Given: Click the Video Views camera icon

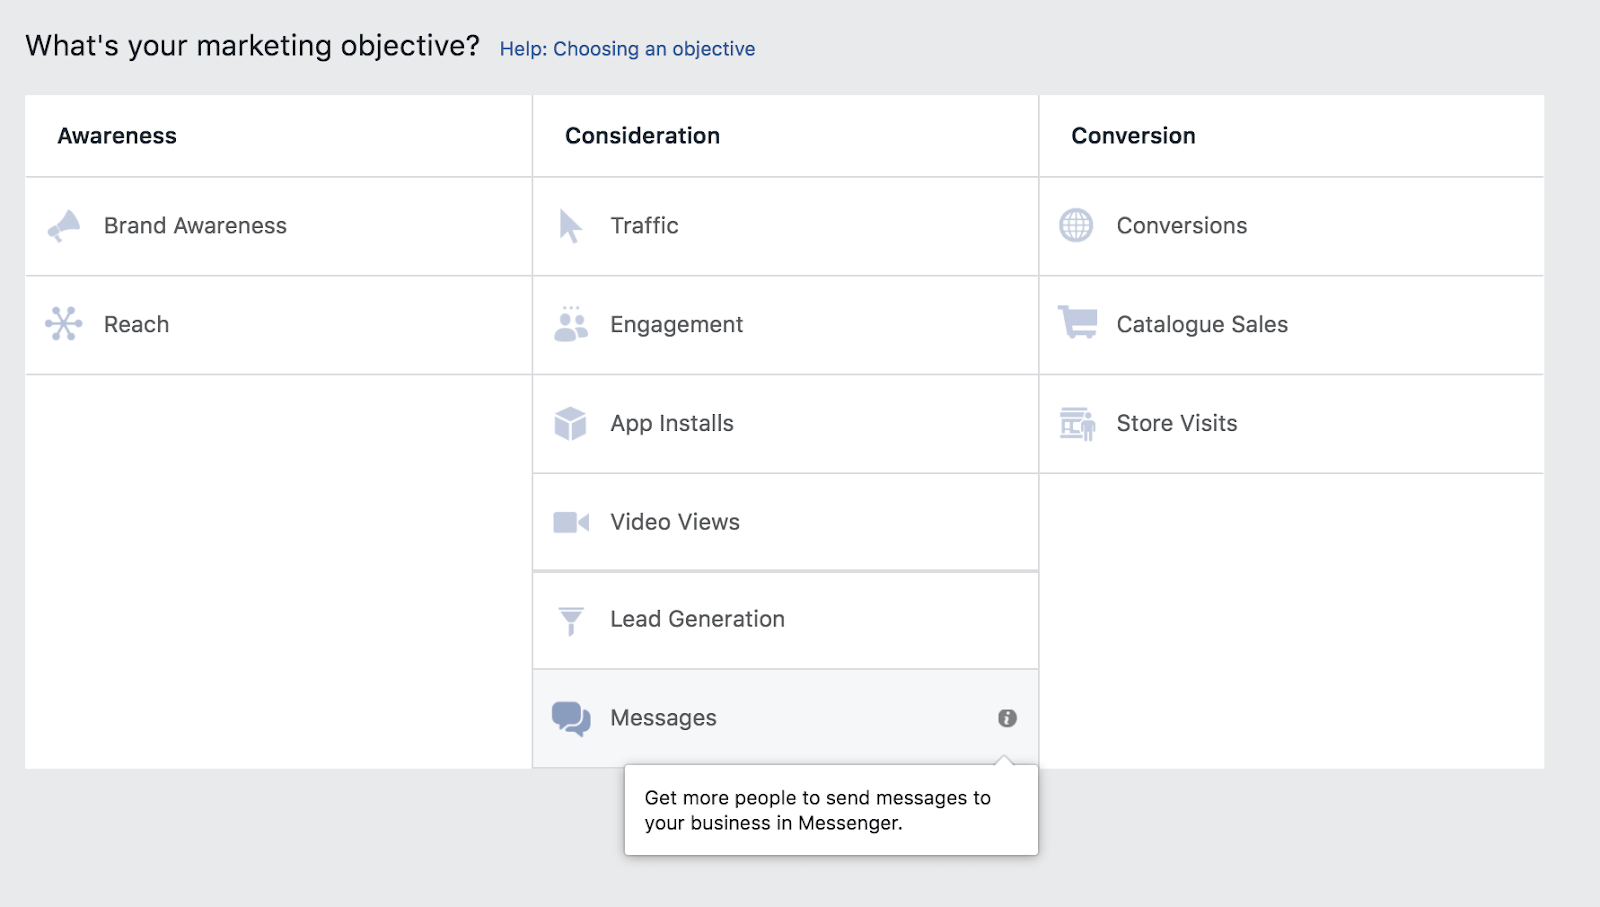Looking at the screenshot, I should pyautogui.click(x=570, y=522).
